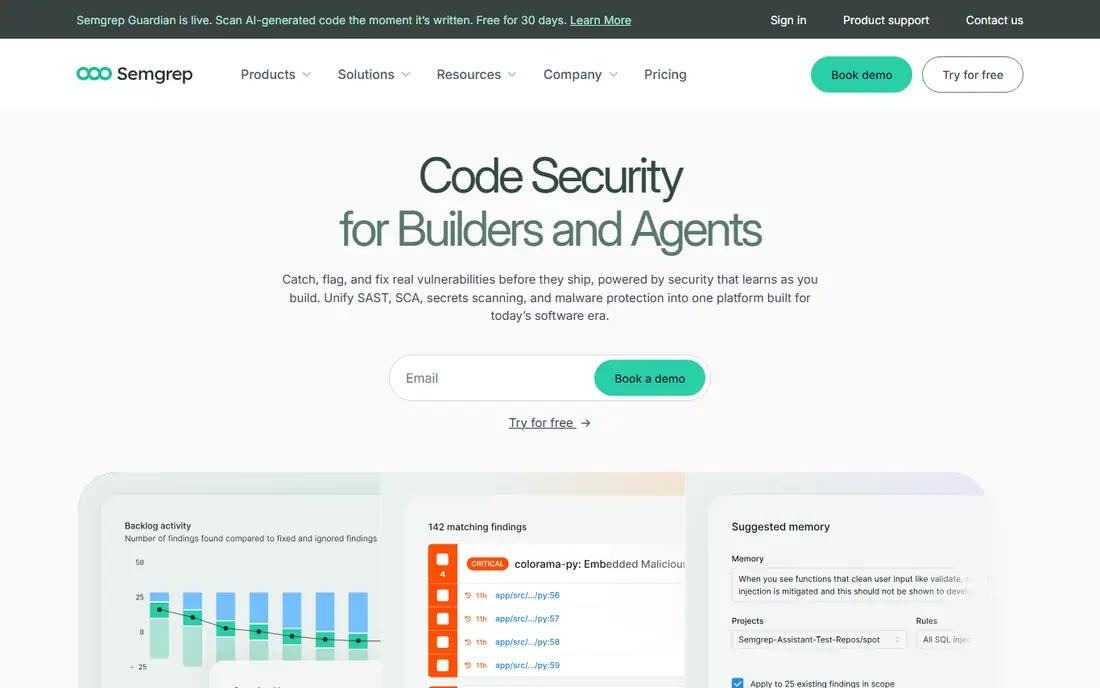Screen dimensions: 1100x688
Task: Follow the Learn More banner link
Action: 601,20
